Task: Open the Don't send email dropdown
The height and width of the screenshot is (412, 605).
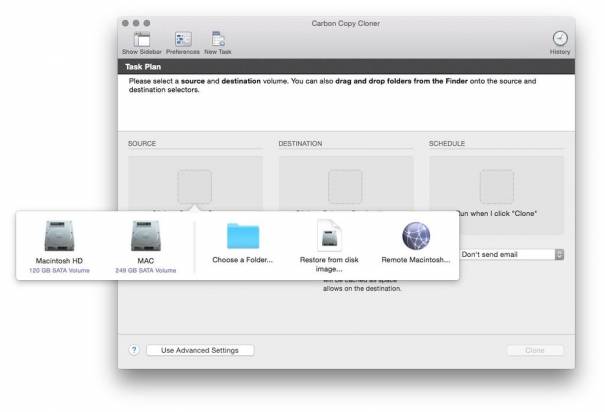Action: [x=512, y=255]
